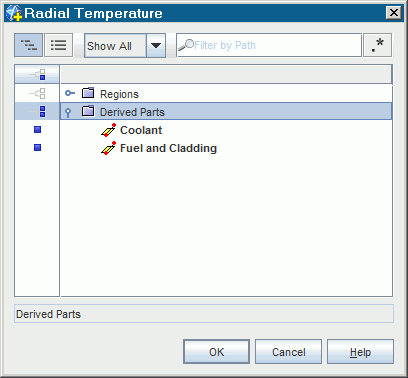Switch to flat list view icon
The image size is (408, 378).
coord(58,45)
